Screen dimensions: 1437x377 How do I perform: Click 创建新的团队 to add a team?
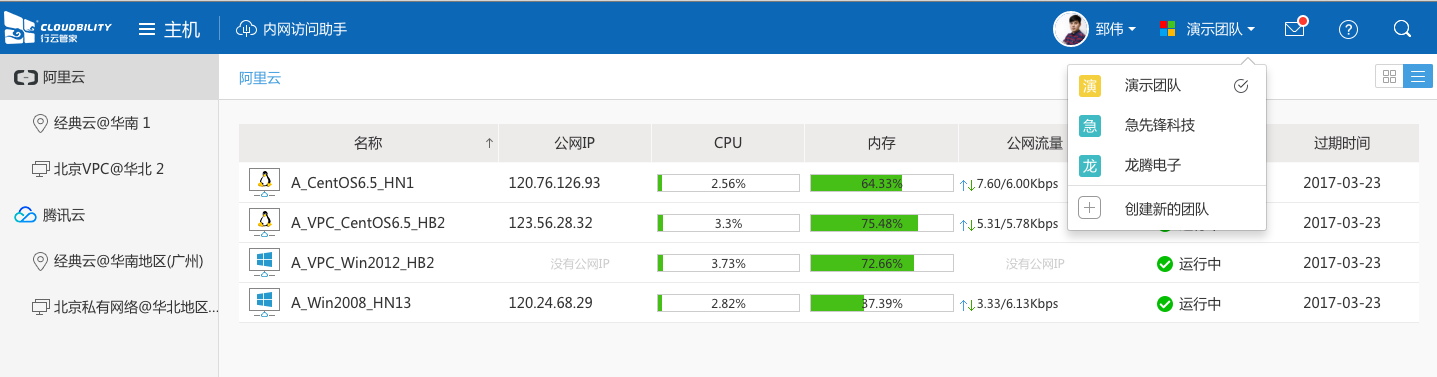(1166, 209)
